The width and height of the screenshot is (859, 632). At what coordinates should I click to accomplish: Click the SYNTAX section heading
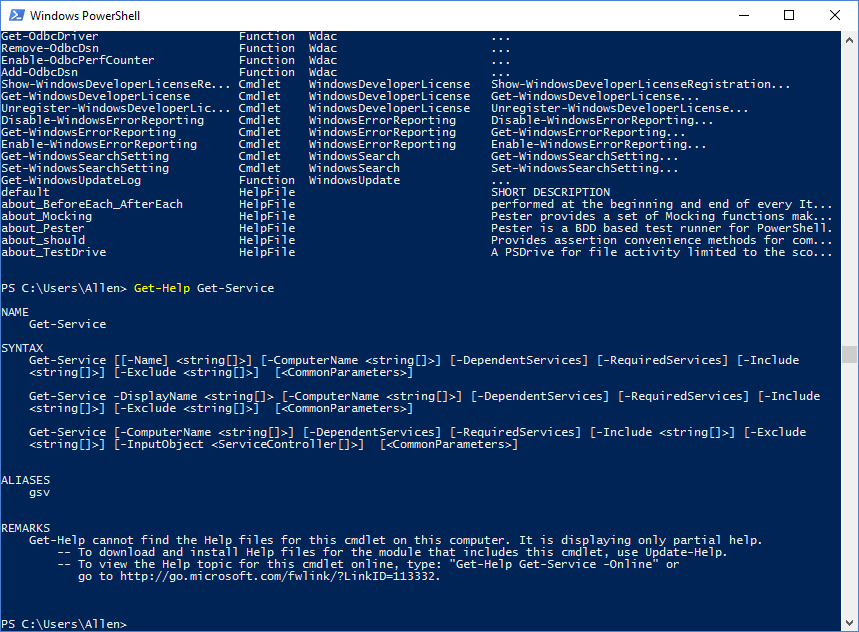pyautogui.click(x=20, y=347)
